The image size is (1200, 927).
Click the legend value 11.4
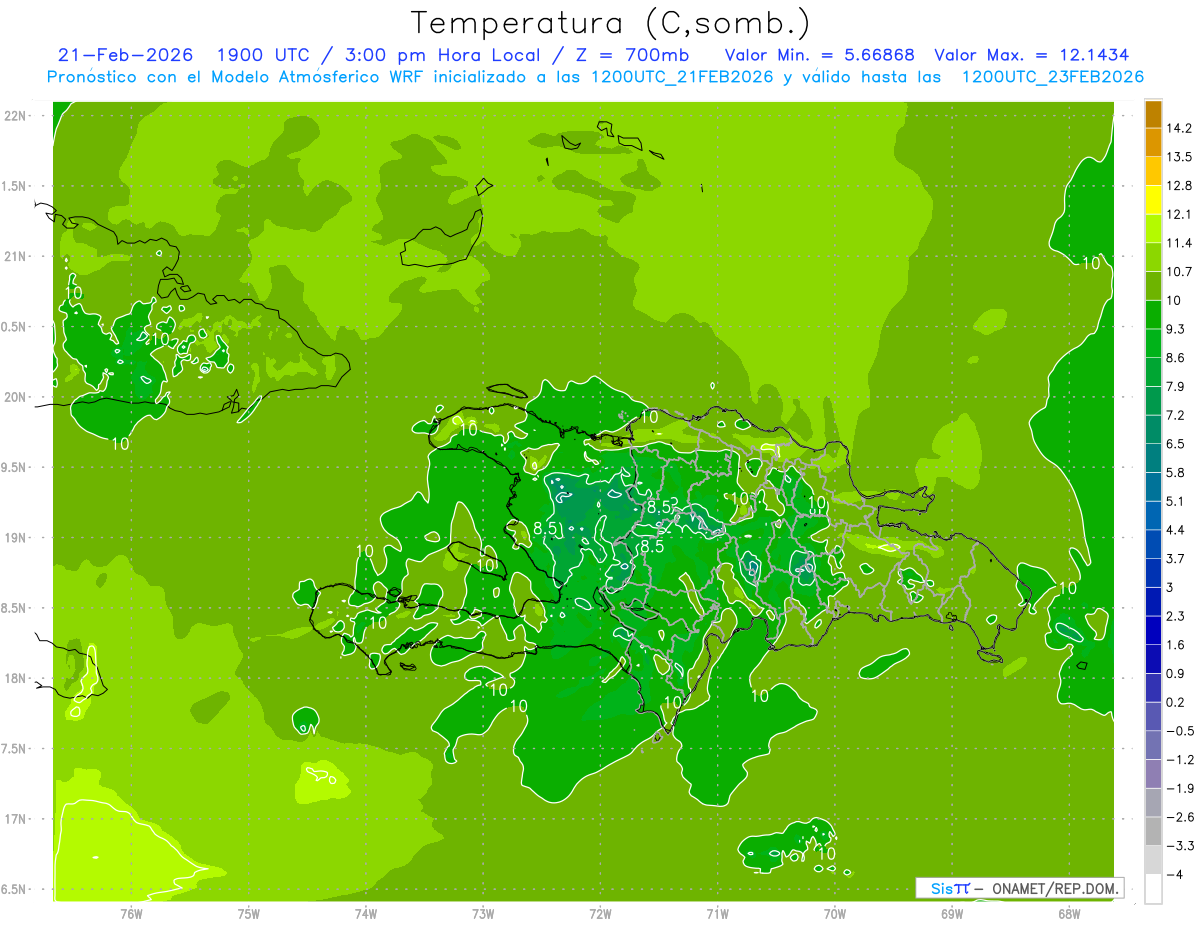coord(1180,243)
